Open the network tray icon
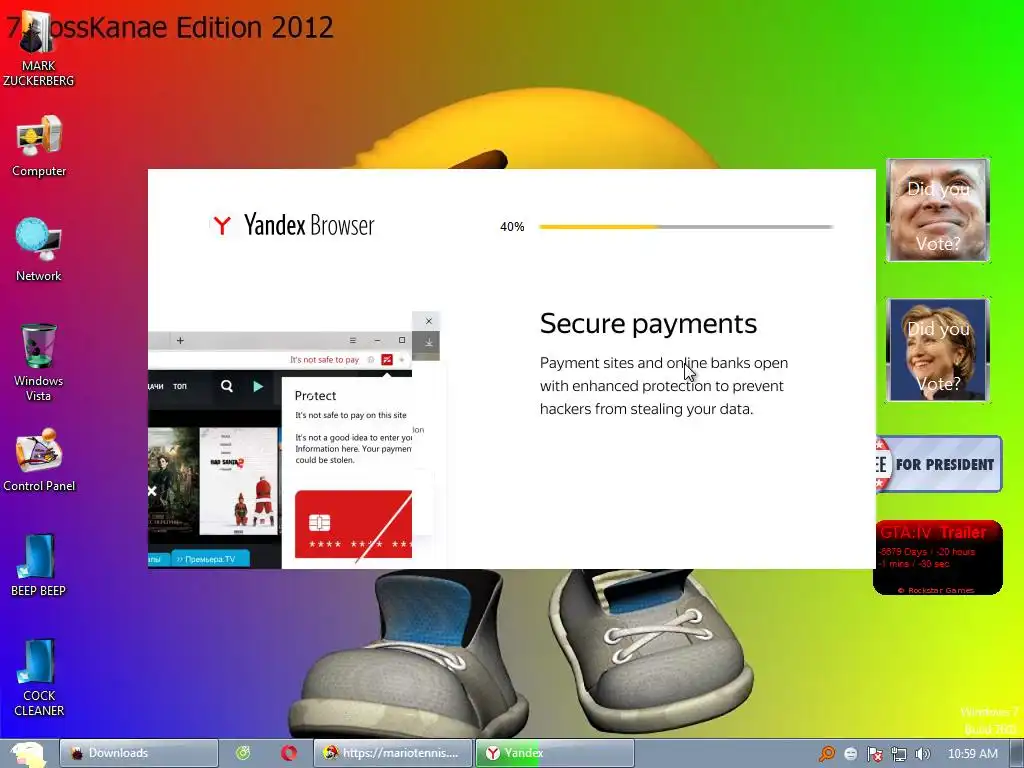Viewport: 1024px width, 768px height. click(x=899, y=754)
